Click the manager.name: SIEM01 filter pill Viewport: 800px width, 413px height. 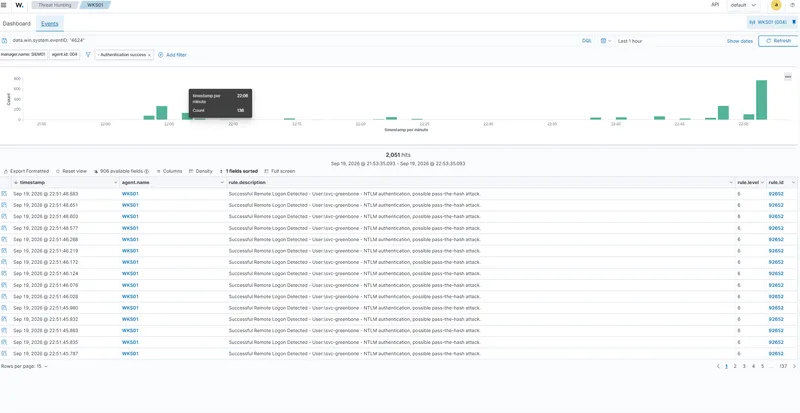click(23, 55)
